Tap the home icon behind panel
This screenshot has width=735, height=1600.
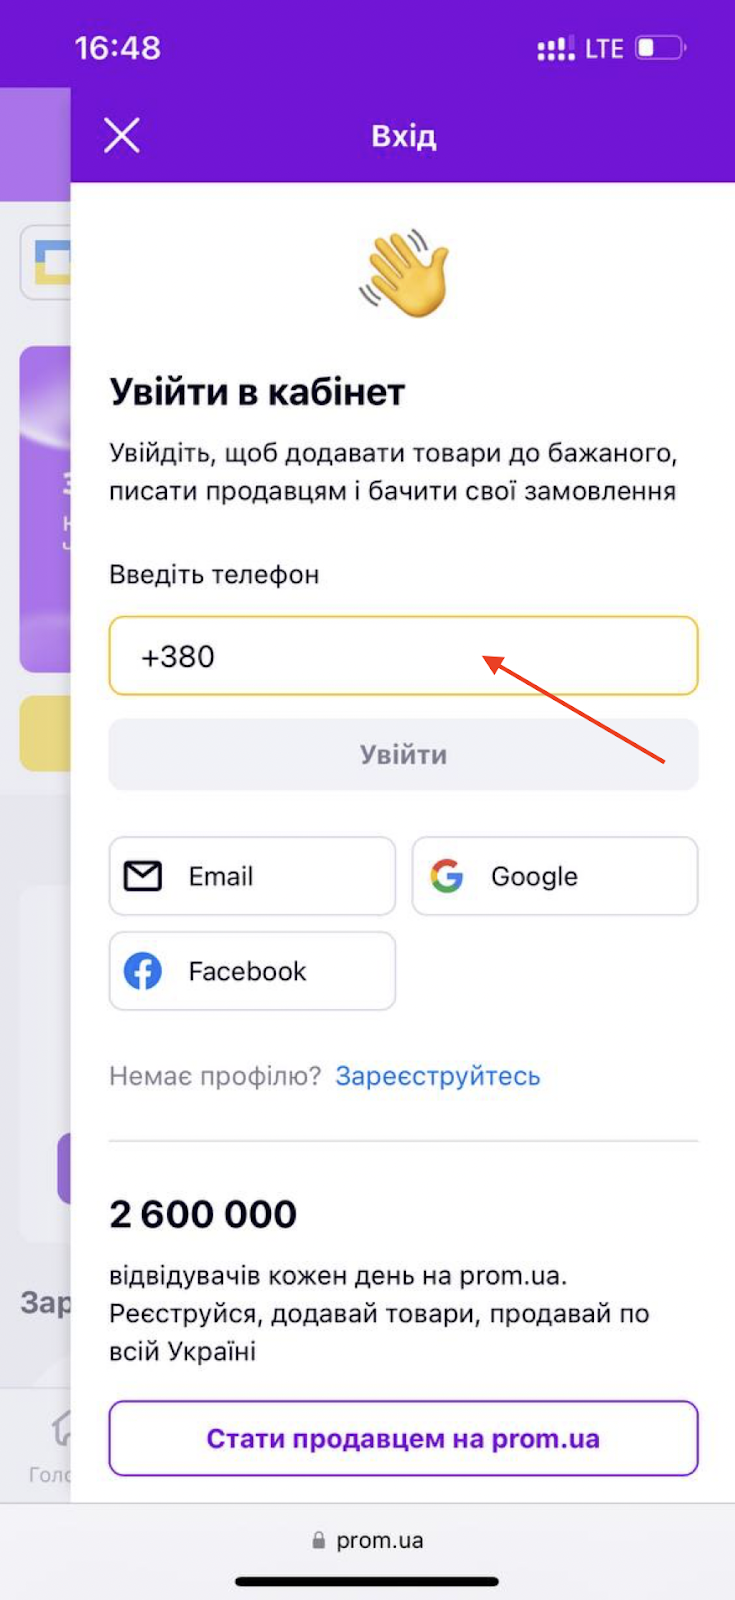pos(62,1428)
